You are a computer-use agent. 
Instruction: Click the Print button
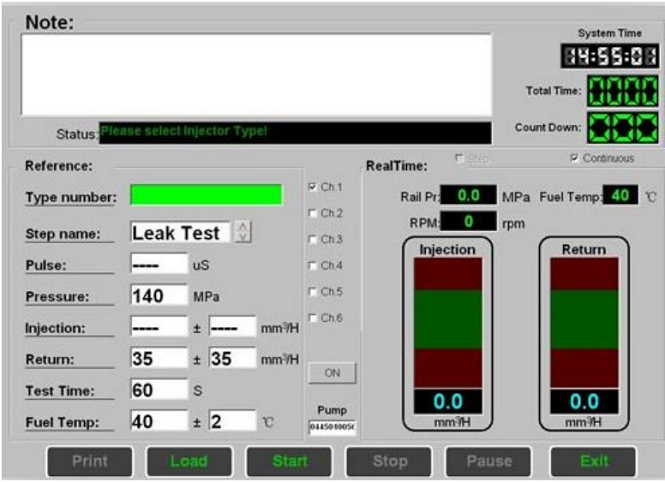pos(89,461)
